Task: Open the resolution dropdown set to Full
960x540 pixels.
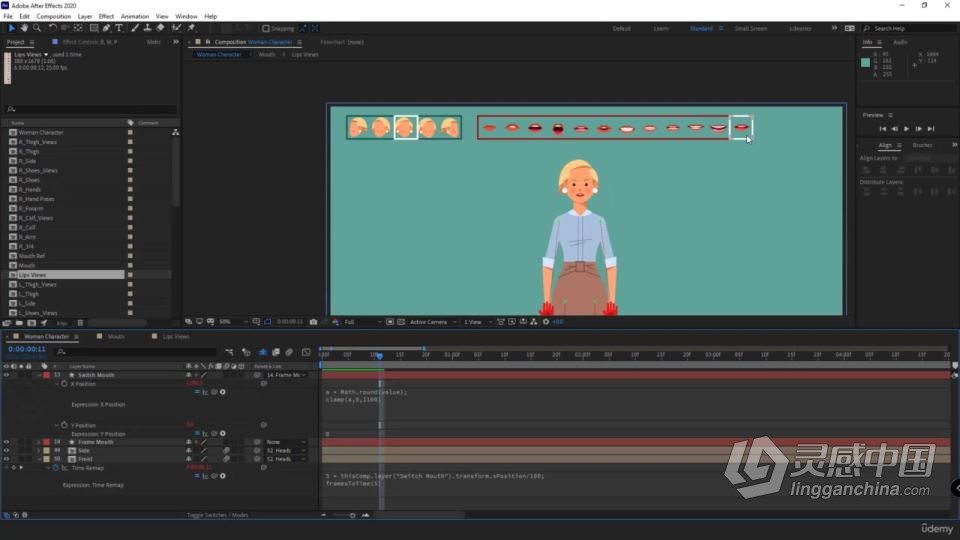Action: tap(362, 322)
